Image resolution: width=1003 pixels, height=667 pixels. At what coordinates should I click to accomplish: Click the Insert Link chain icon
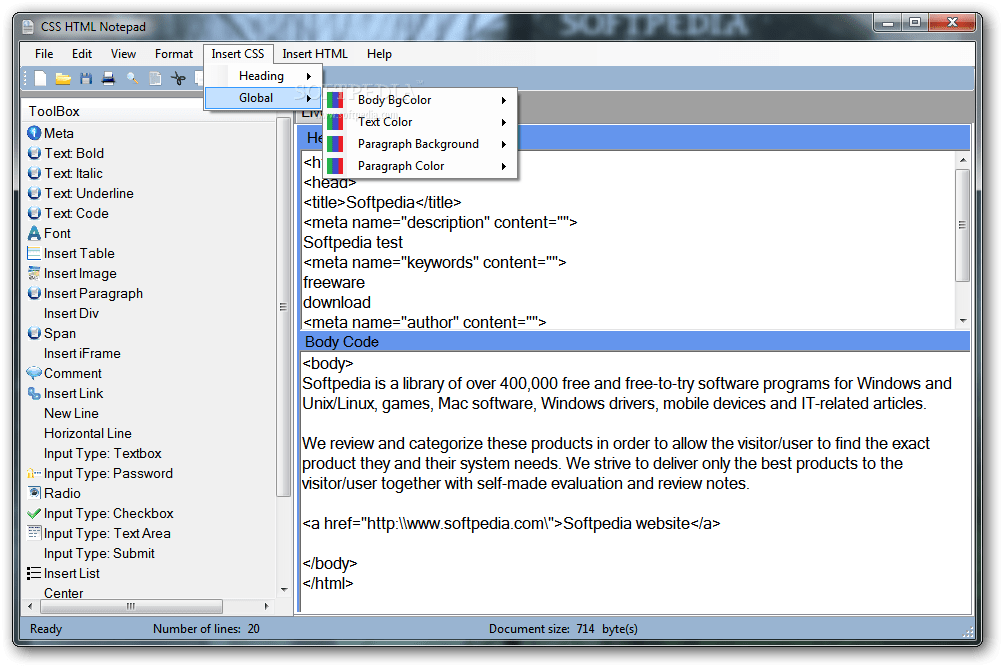pyautogui.click(x=35, y=393)
